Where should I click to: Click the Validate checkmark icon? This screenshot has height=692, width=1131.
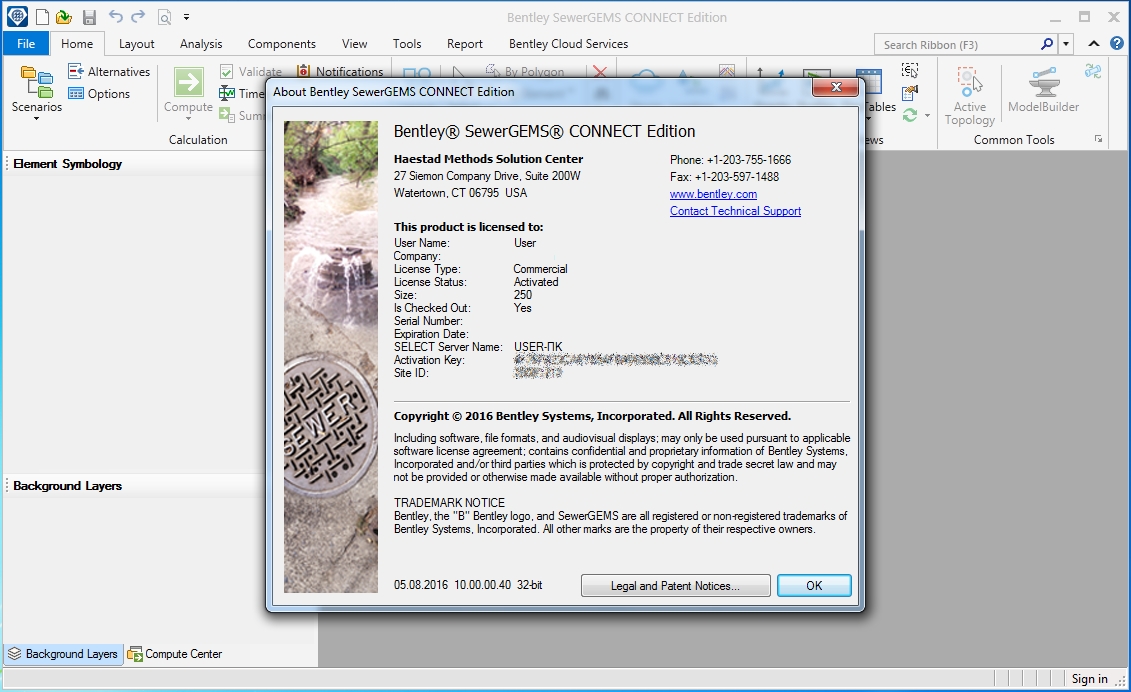pos(226,71)
